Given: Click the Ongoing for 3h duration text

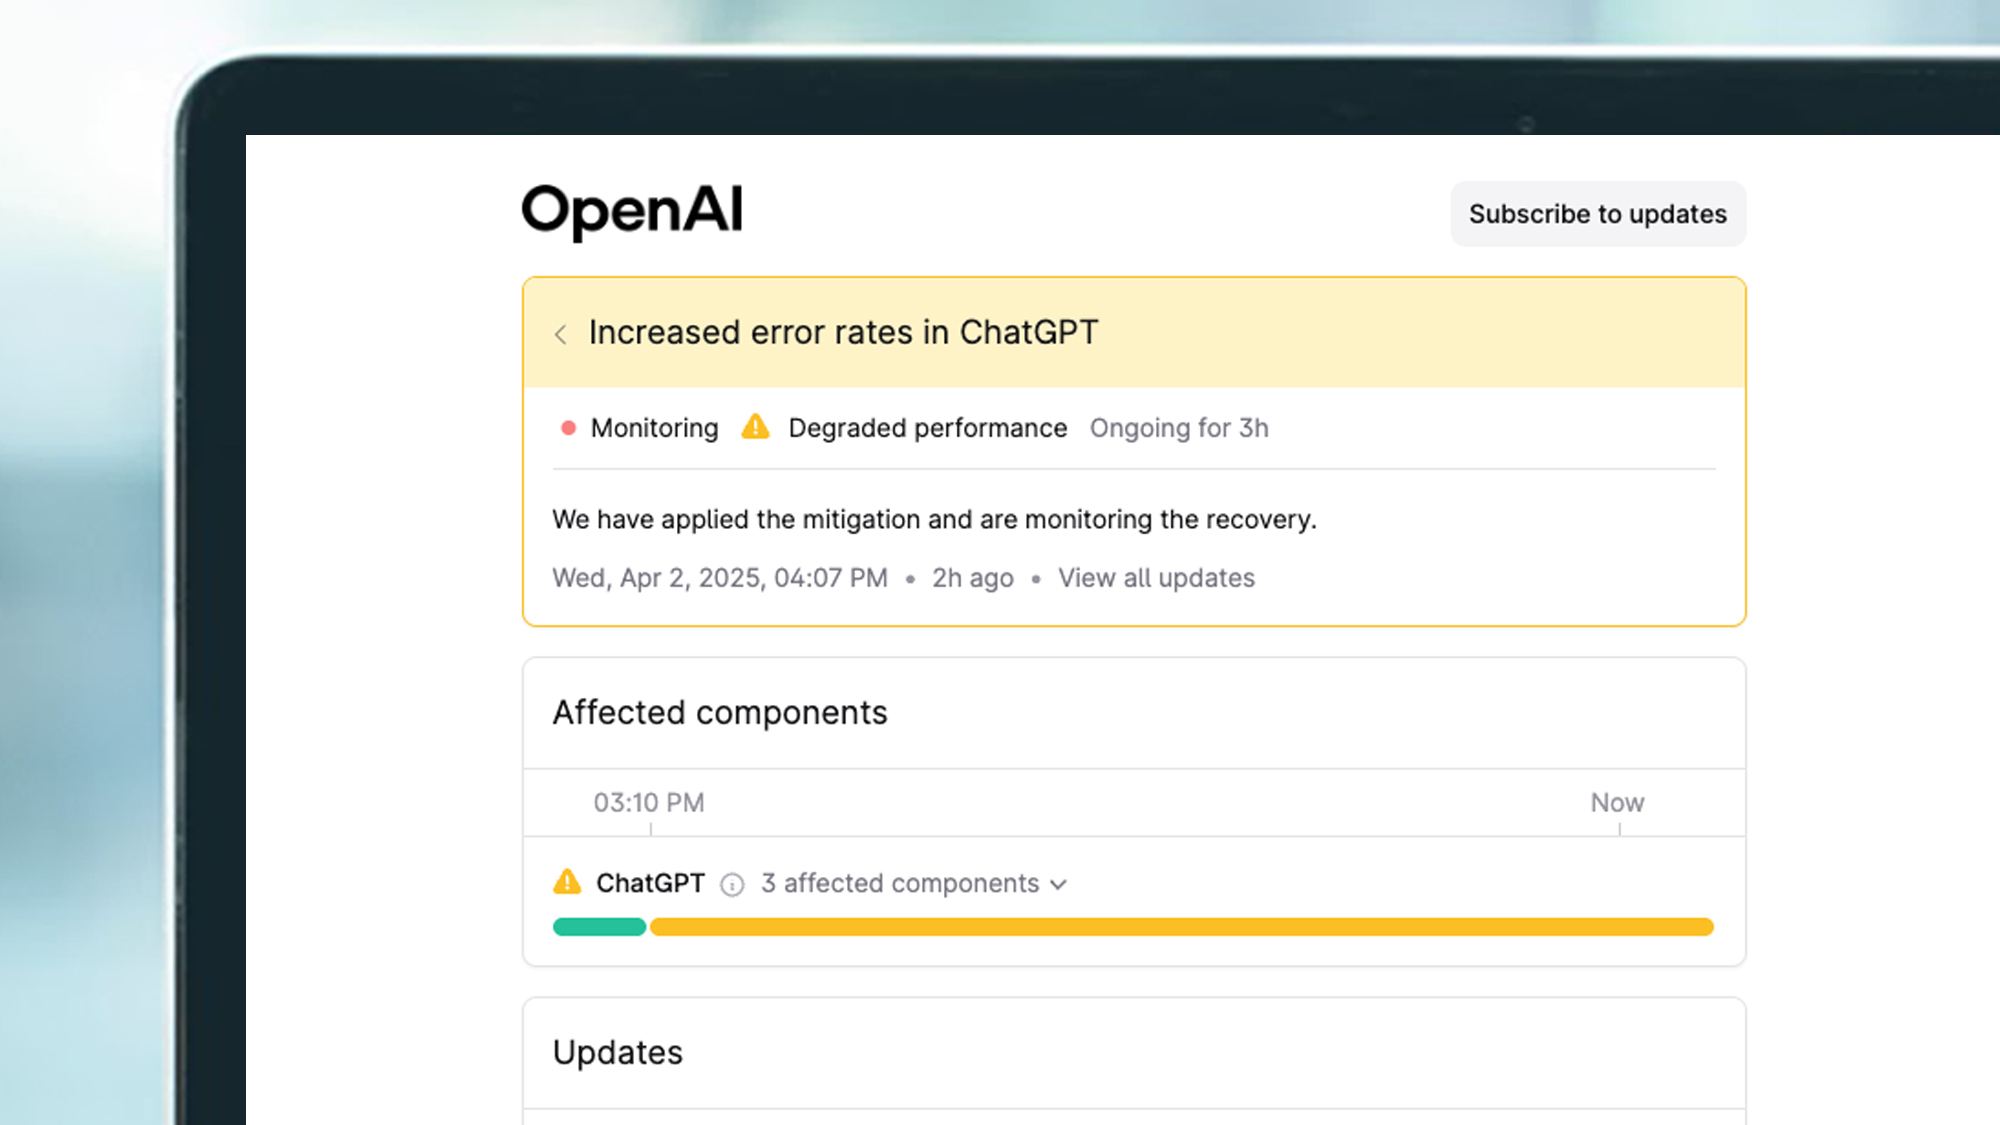Looking at the screenshot, I should point(1179,428).
